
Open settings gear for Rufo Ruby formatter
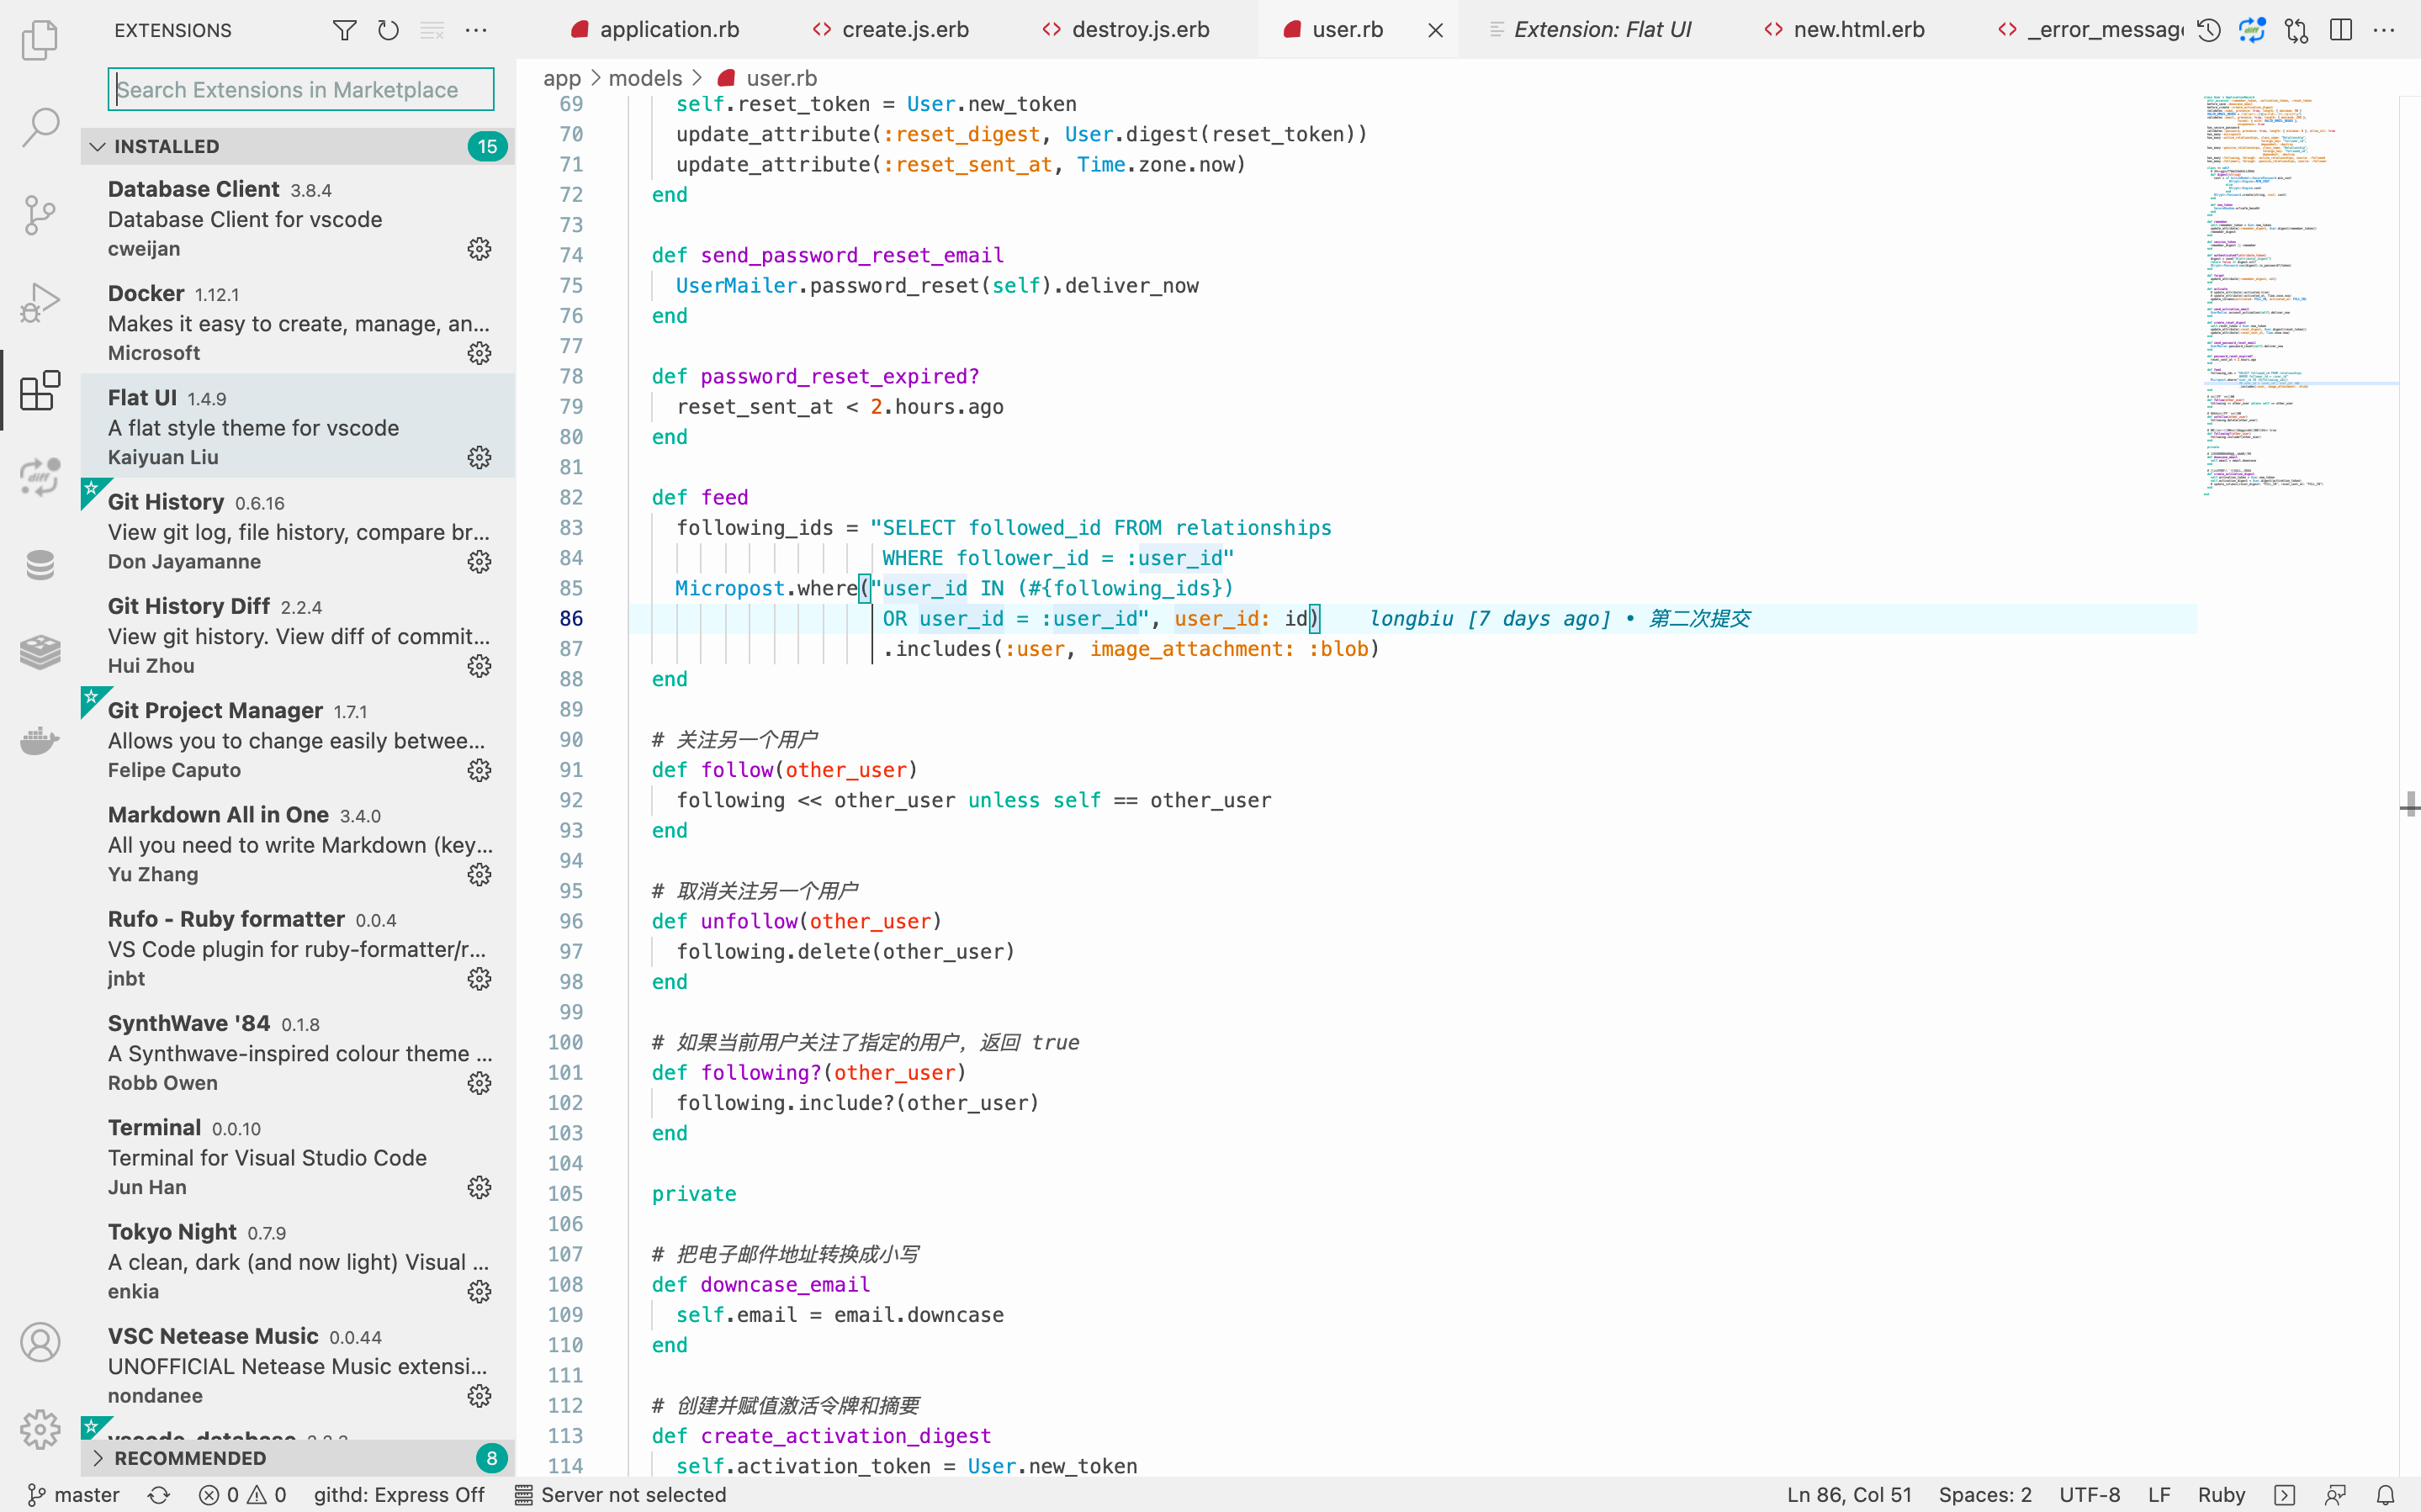pos(479,979)
